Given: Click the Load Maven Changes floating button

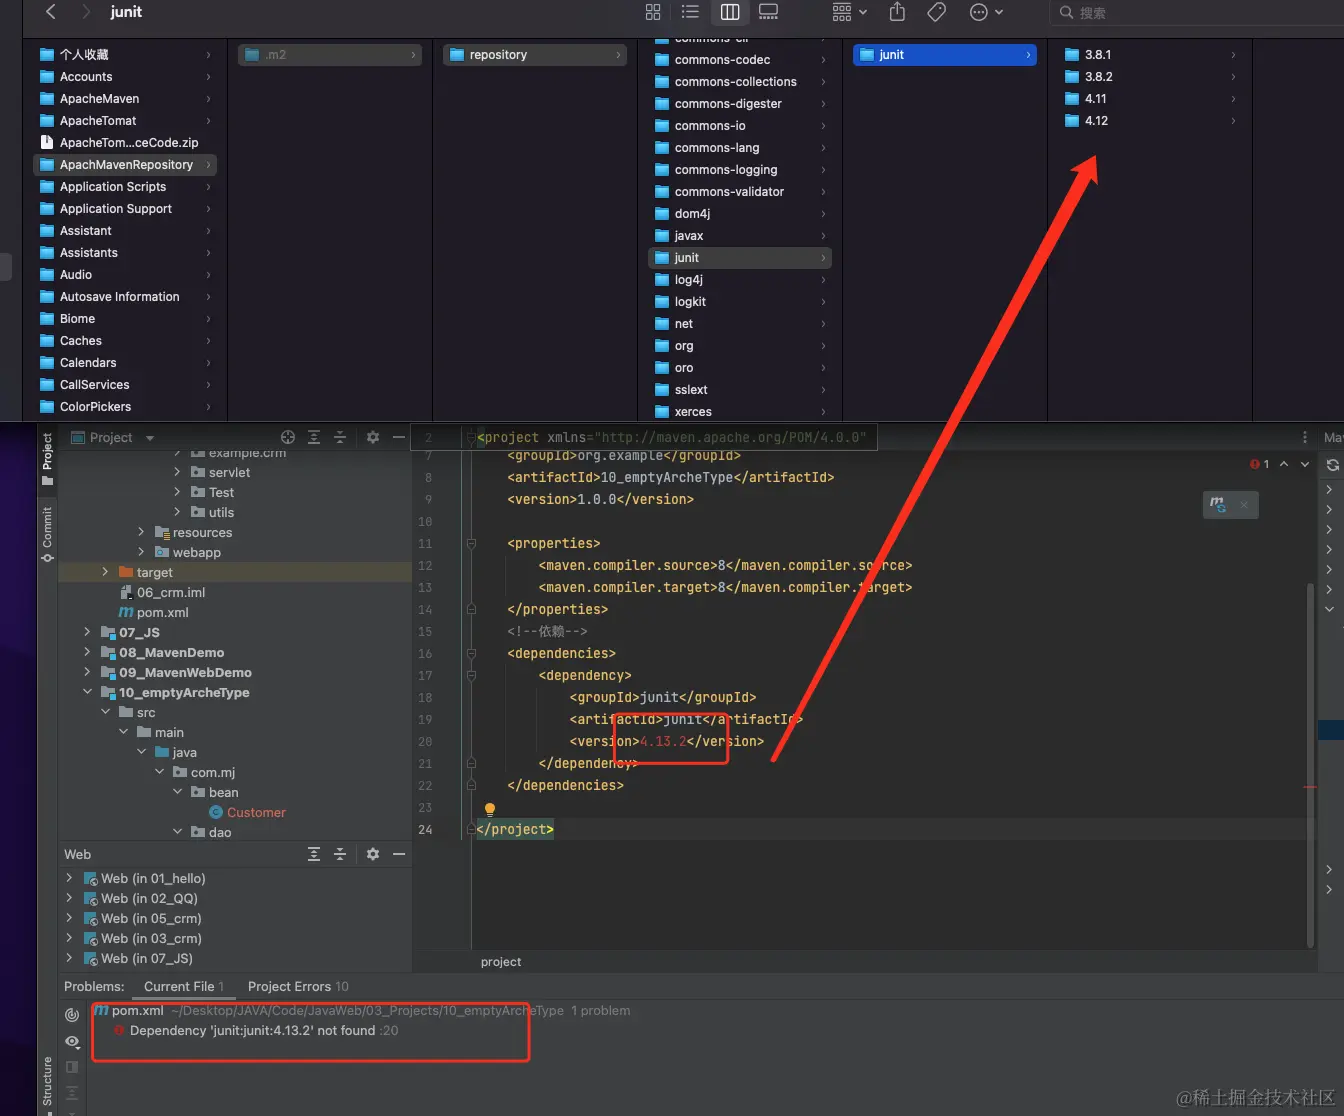Looking at the screenshot, I should (1217, 505).
